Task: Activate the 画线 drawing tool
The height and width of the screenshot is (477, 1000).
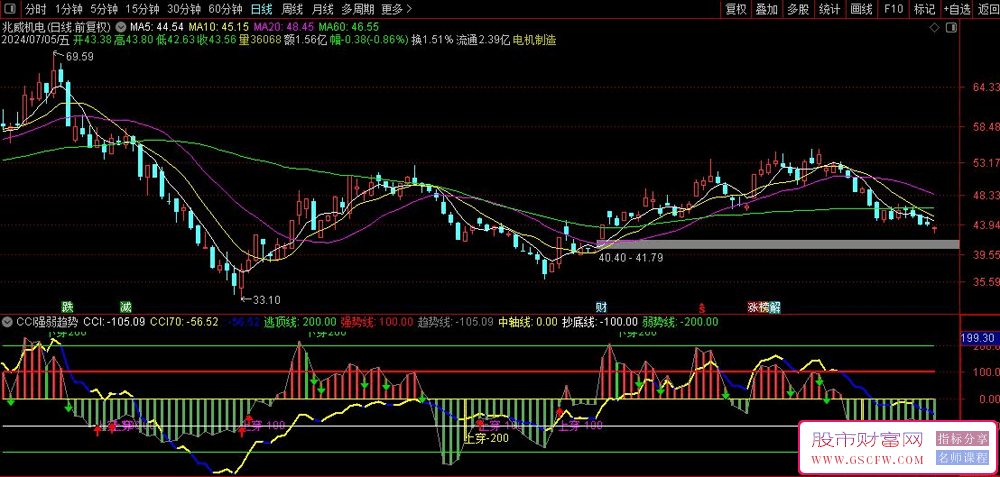Action: tap(861, 9)
